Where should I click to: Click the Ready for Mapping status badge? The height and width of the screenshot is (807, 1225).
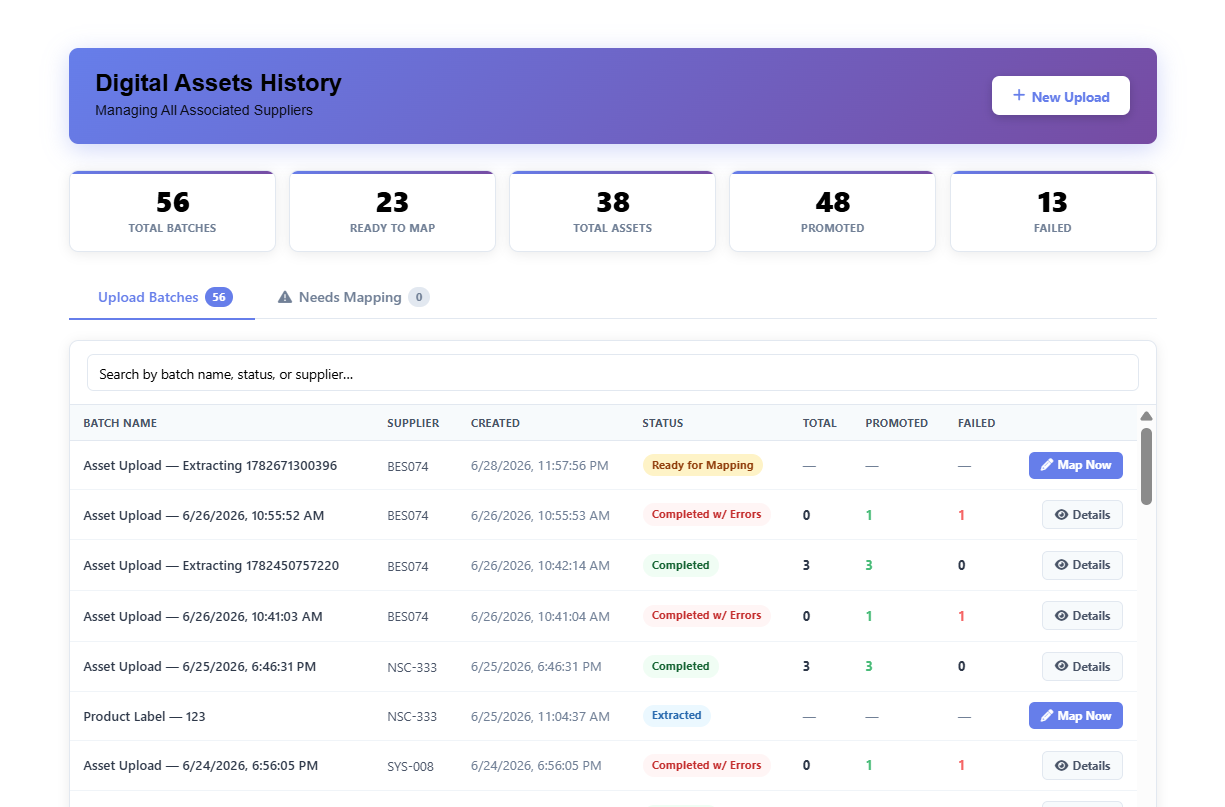tap(703, 465)
